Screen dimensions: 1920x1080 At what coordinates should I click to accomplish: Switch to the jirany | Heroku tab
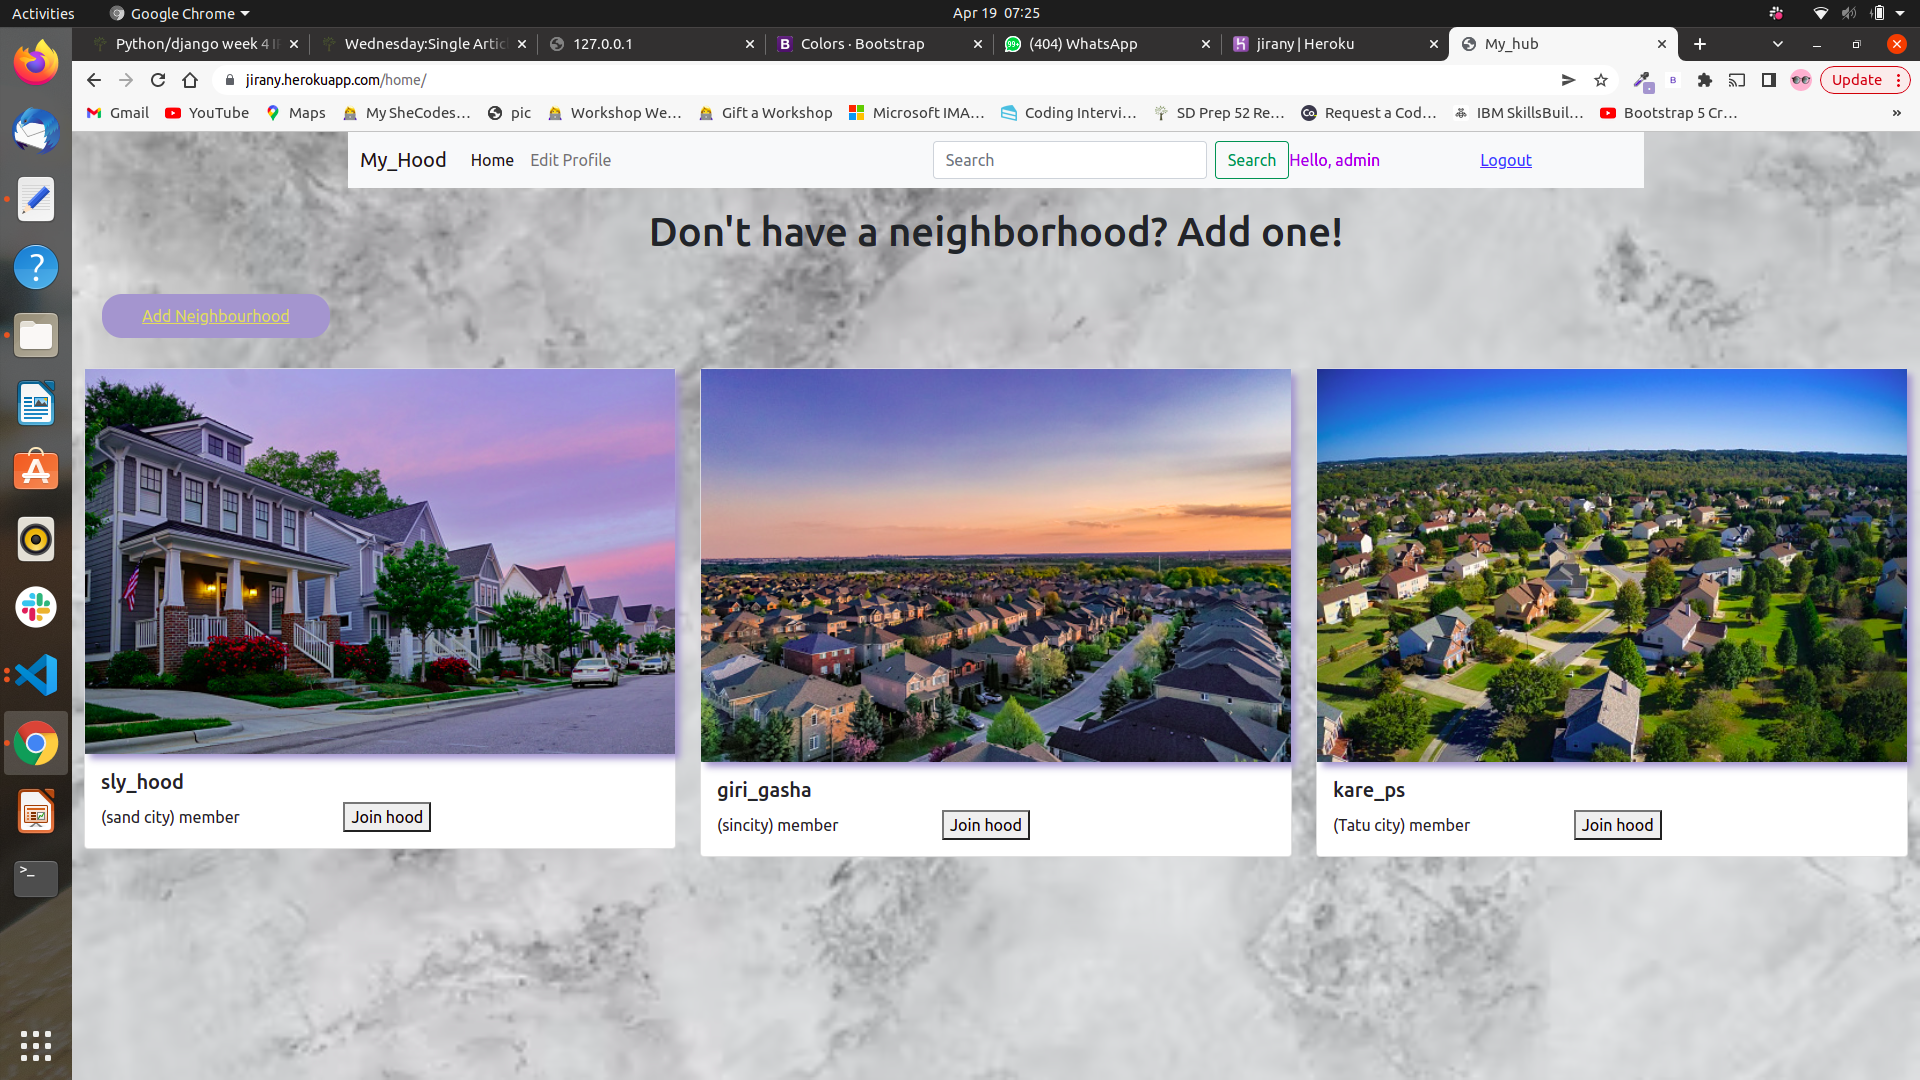tap(1305, 44)
